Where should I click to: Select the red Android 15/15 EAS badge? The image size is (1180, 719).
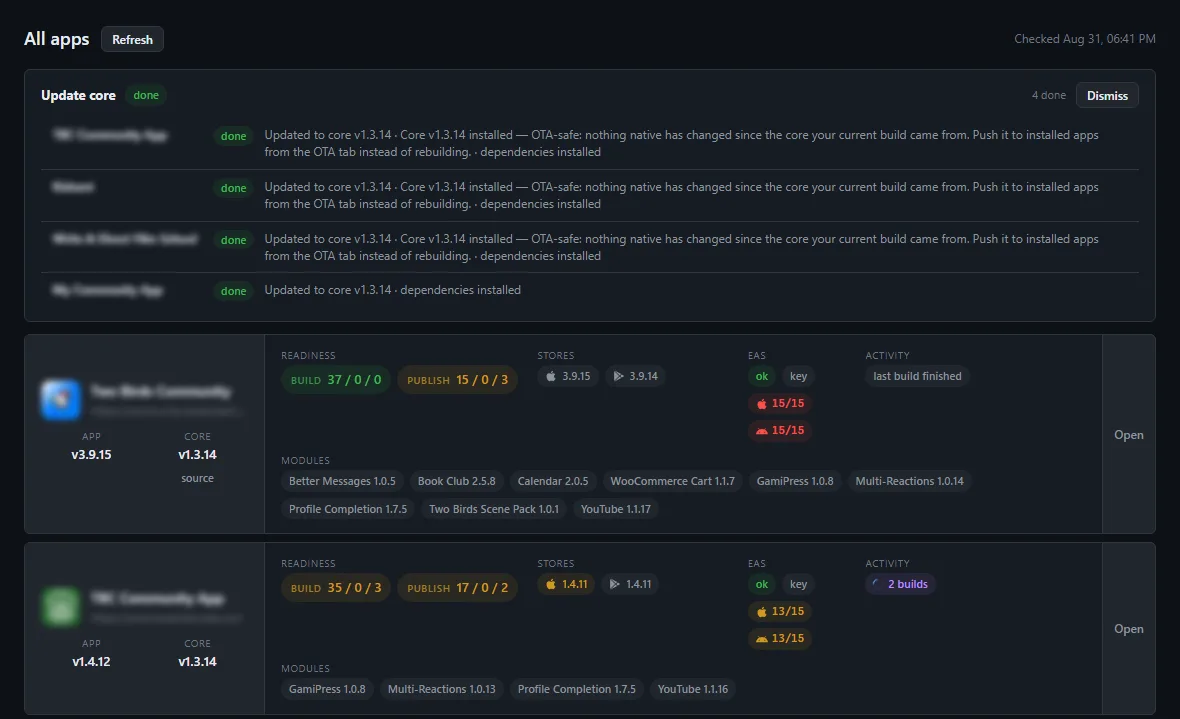click(x=780, y=431)
